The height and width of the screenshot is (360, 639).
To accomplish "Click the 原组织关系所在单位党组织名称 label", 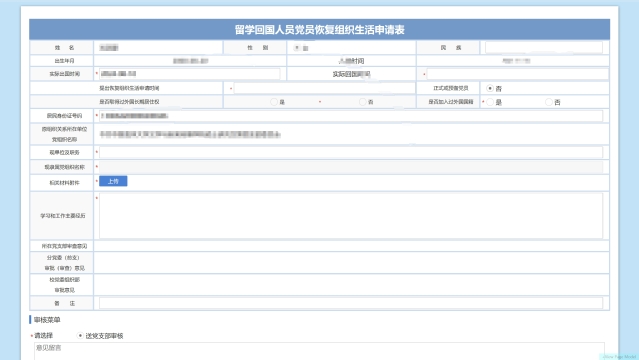I will [64, 134].
